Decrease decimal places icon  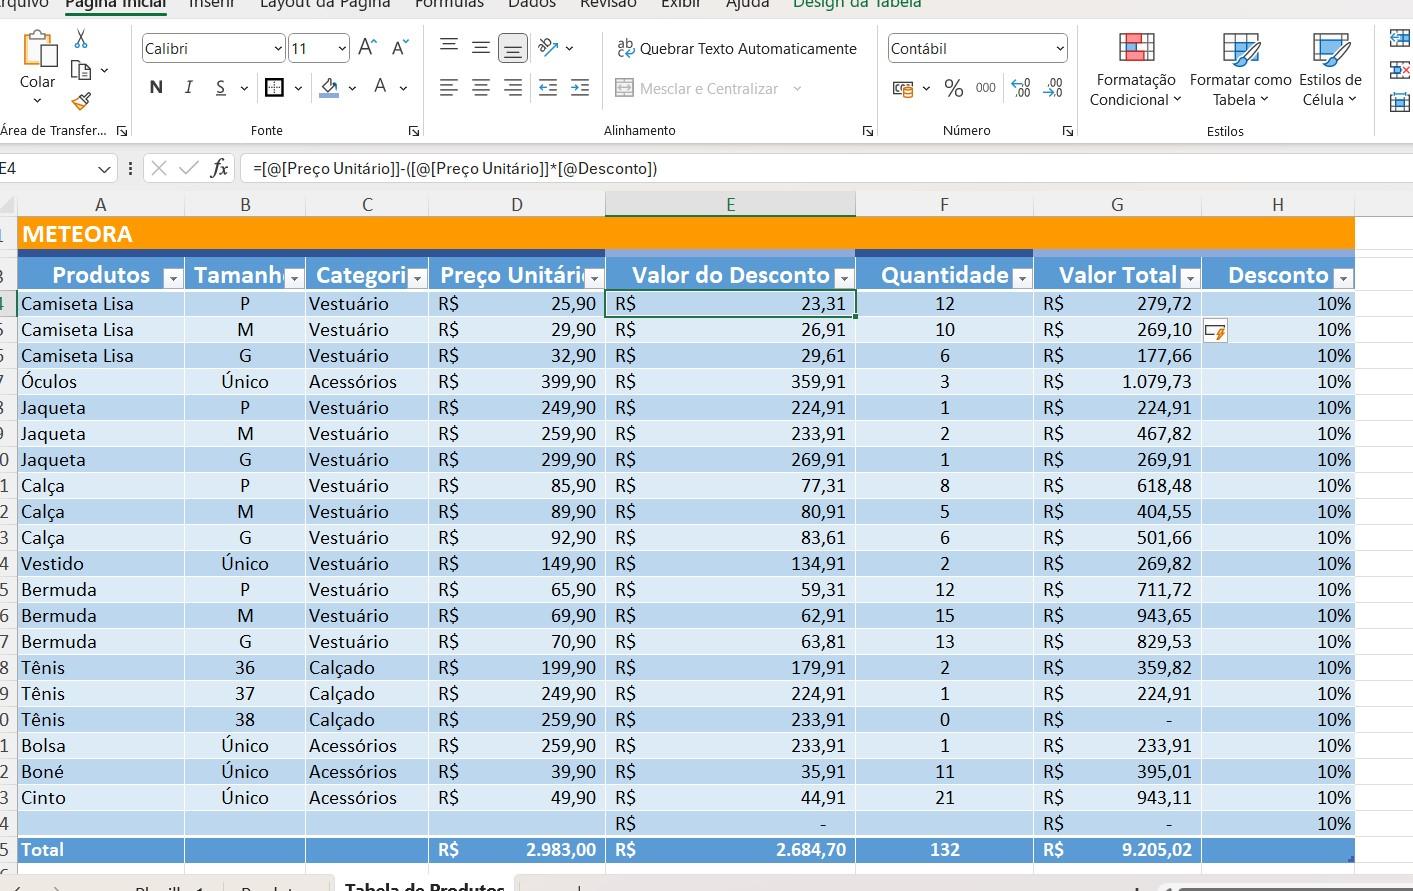(x=1053, y=88)
